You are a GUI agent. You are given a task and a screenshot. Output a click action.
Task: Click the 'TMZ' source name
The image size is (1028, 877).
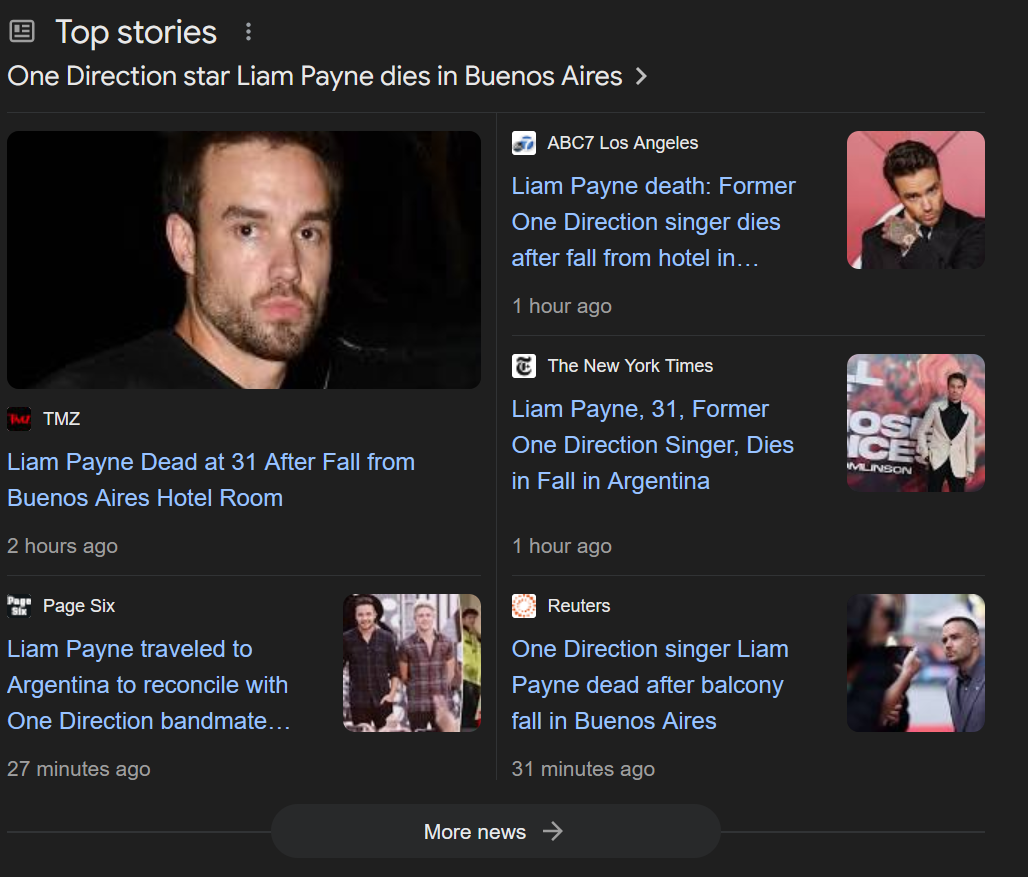62,419
